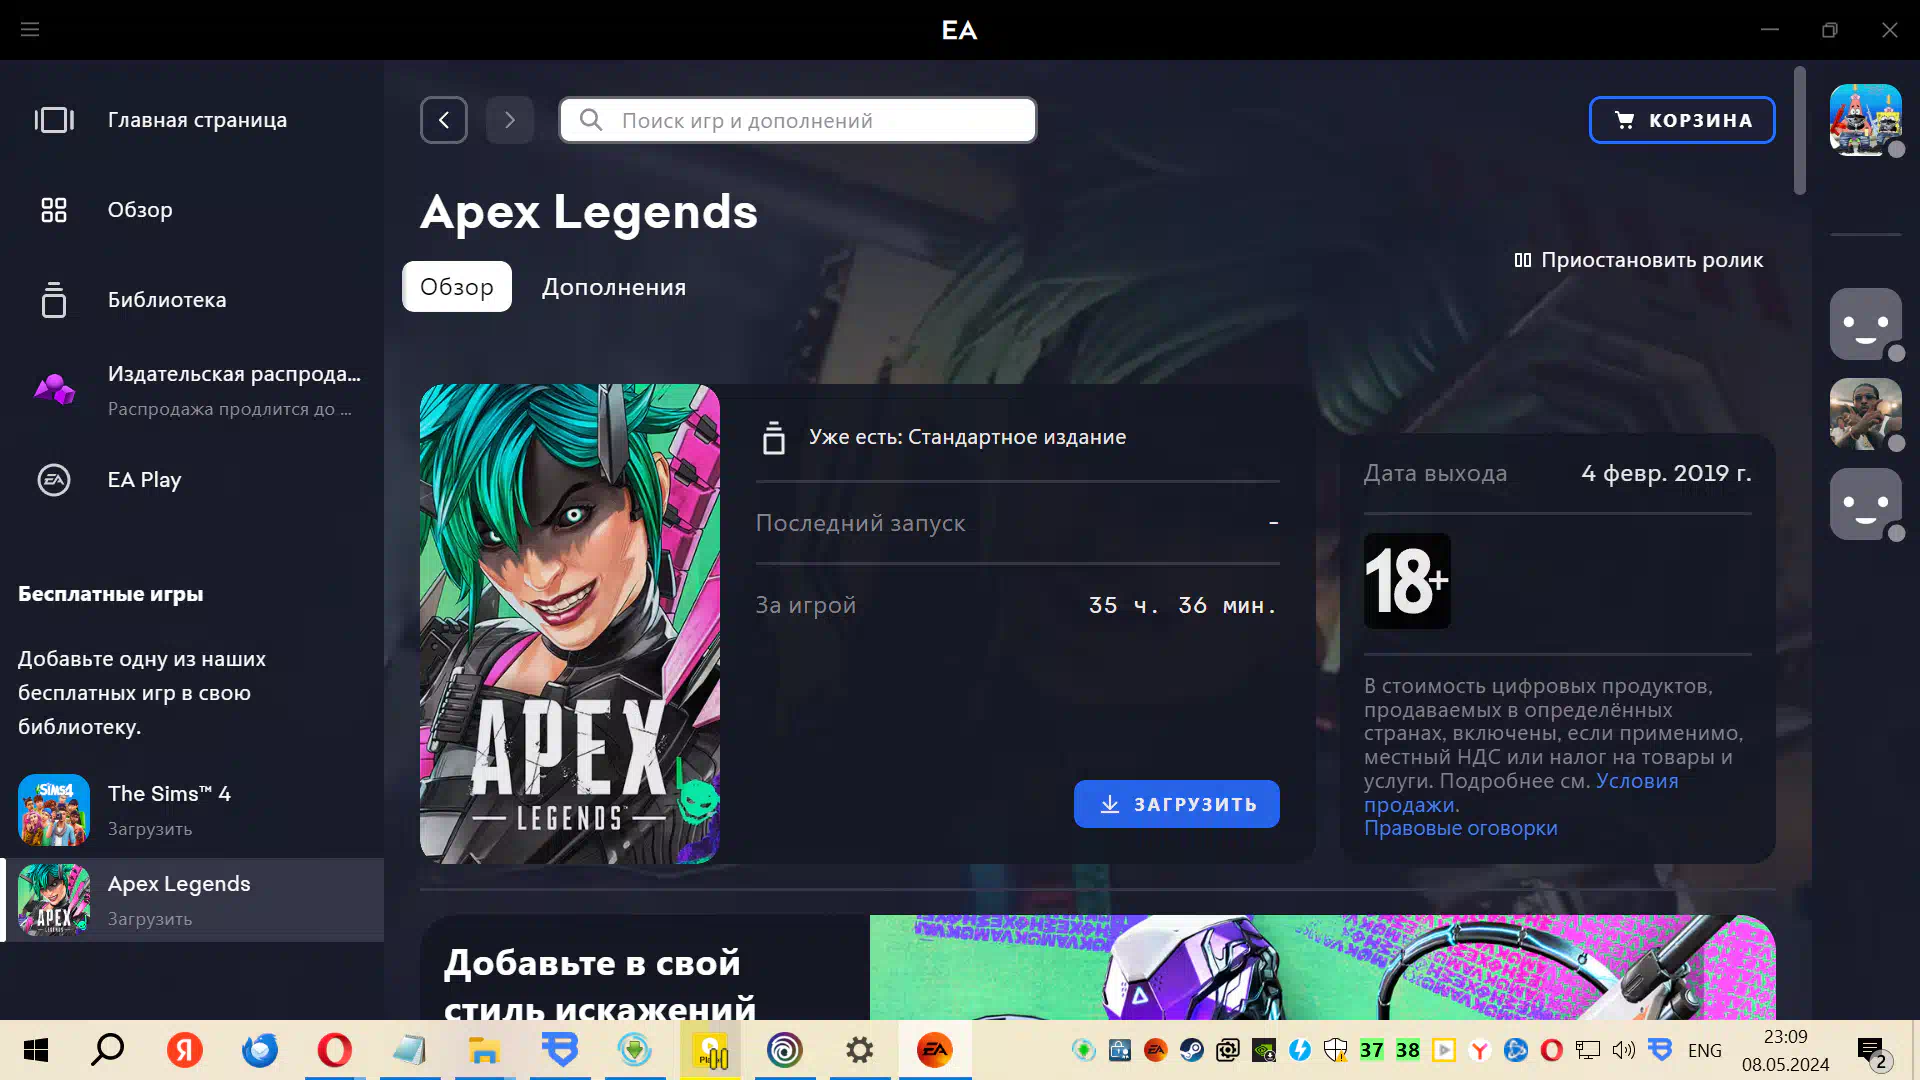Click the Главная страница sidebar icon
Image resolution: width=1920 pixels, height=1080 pixels.
pyautogui.click(x=54, y=120)
